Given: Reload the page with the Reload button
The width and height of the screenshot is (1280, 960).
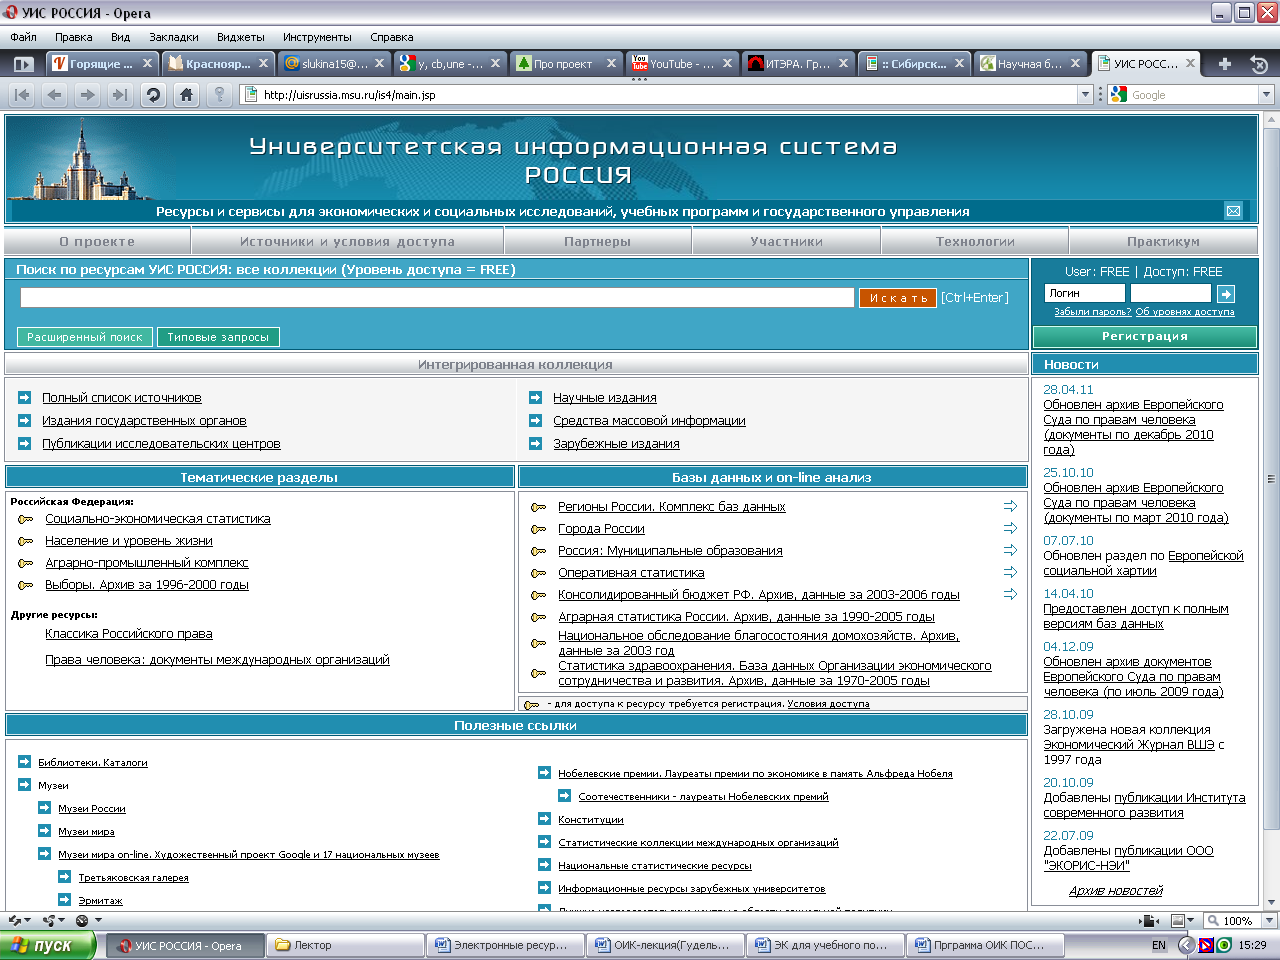Looking at the screenshot, I should (153, 95).
